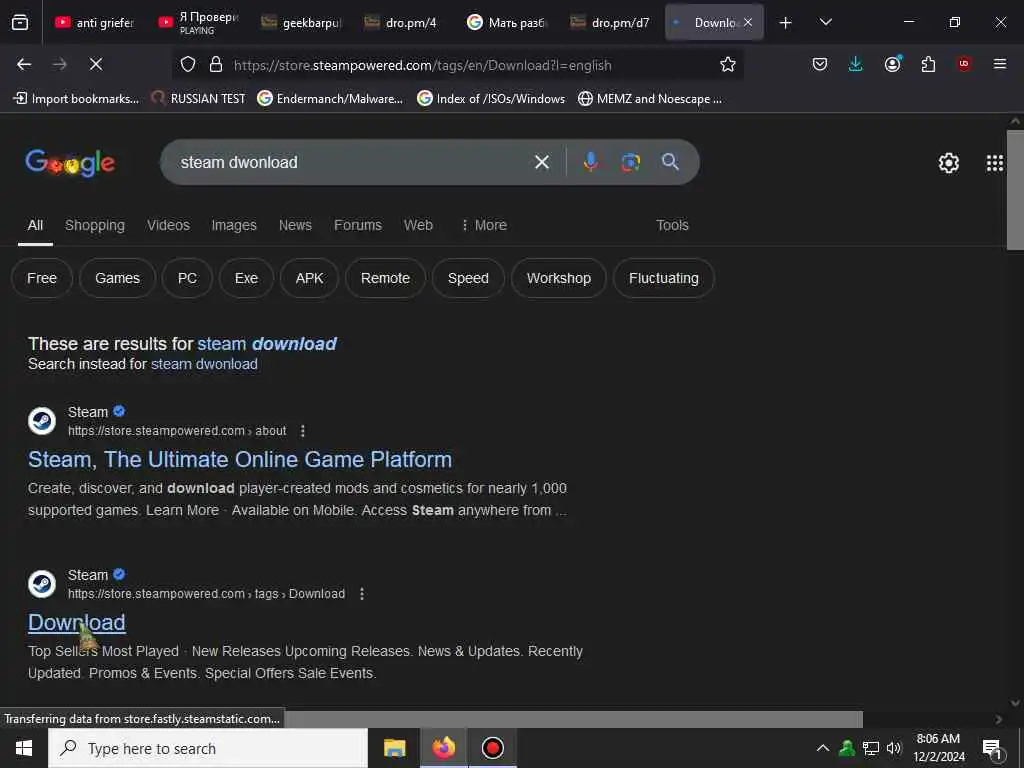Open the Firefox account menu
The width and height of the screenshot is (1024, 768).
pyautogui.click(x=892, y=64)
